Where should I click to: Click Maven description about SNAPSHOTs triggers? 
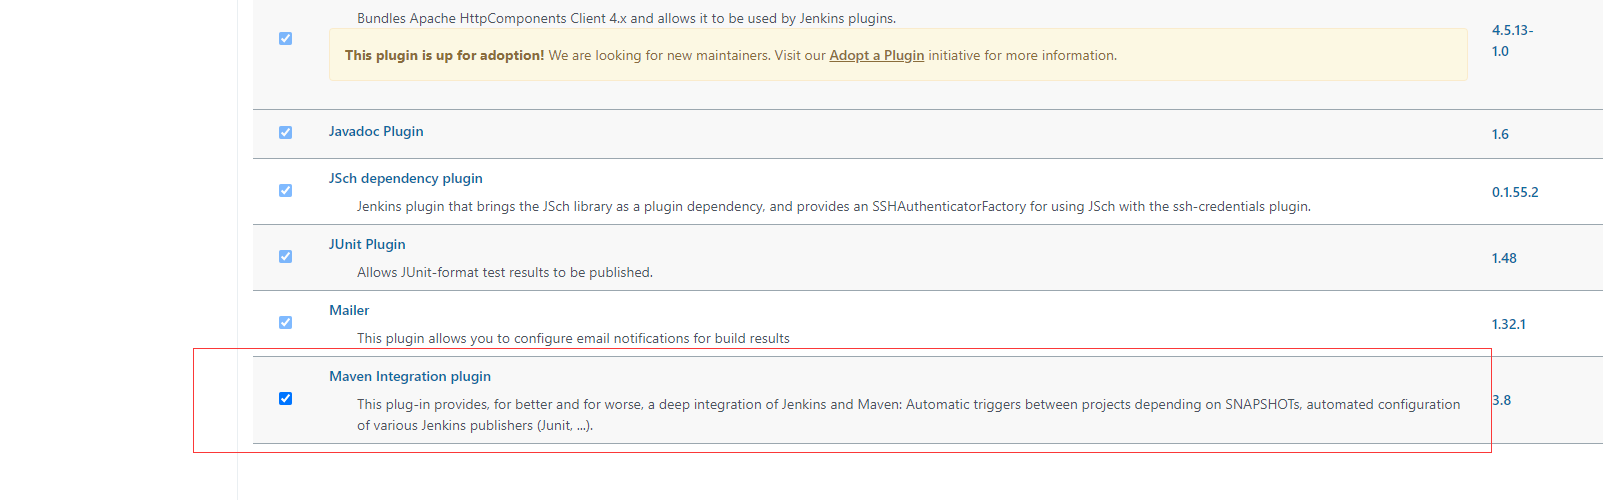click(x=908, y=415)
